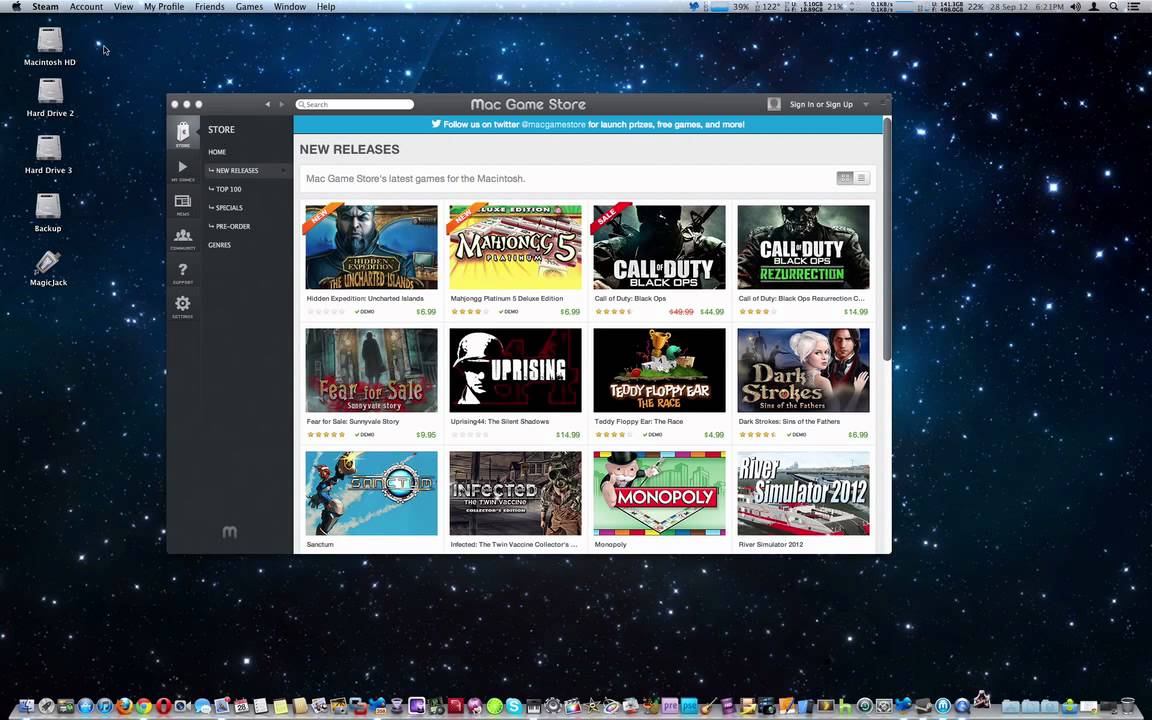The width and height of the screenshot is (1152, 720).
Task: Click the Search field
Action: [x=355, y=104]
